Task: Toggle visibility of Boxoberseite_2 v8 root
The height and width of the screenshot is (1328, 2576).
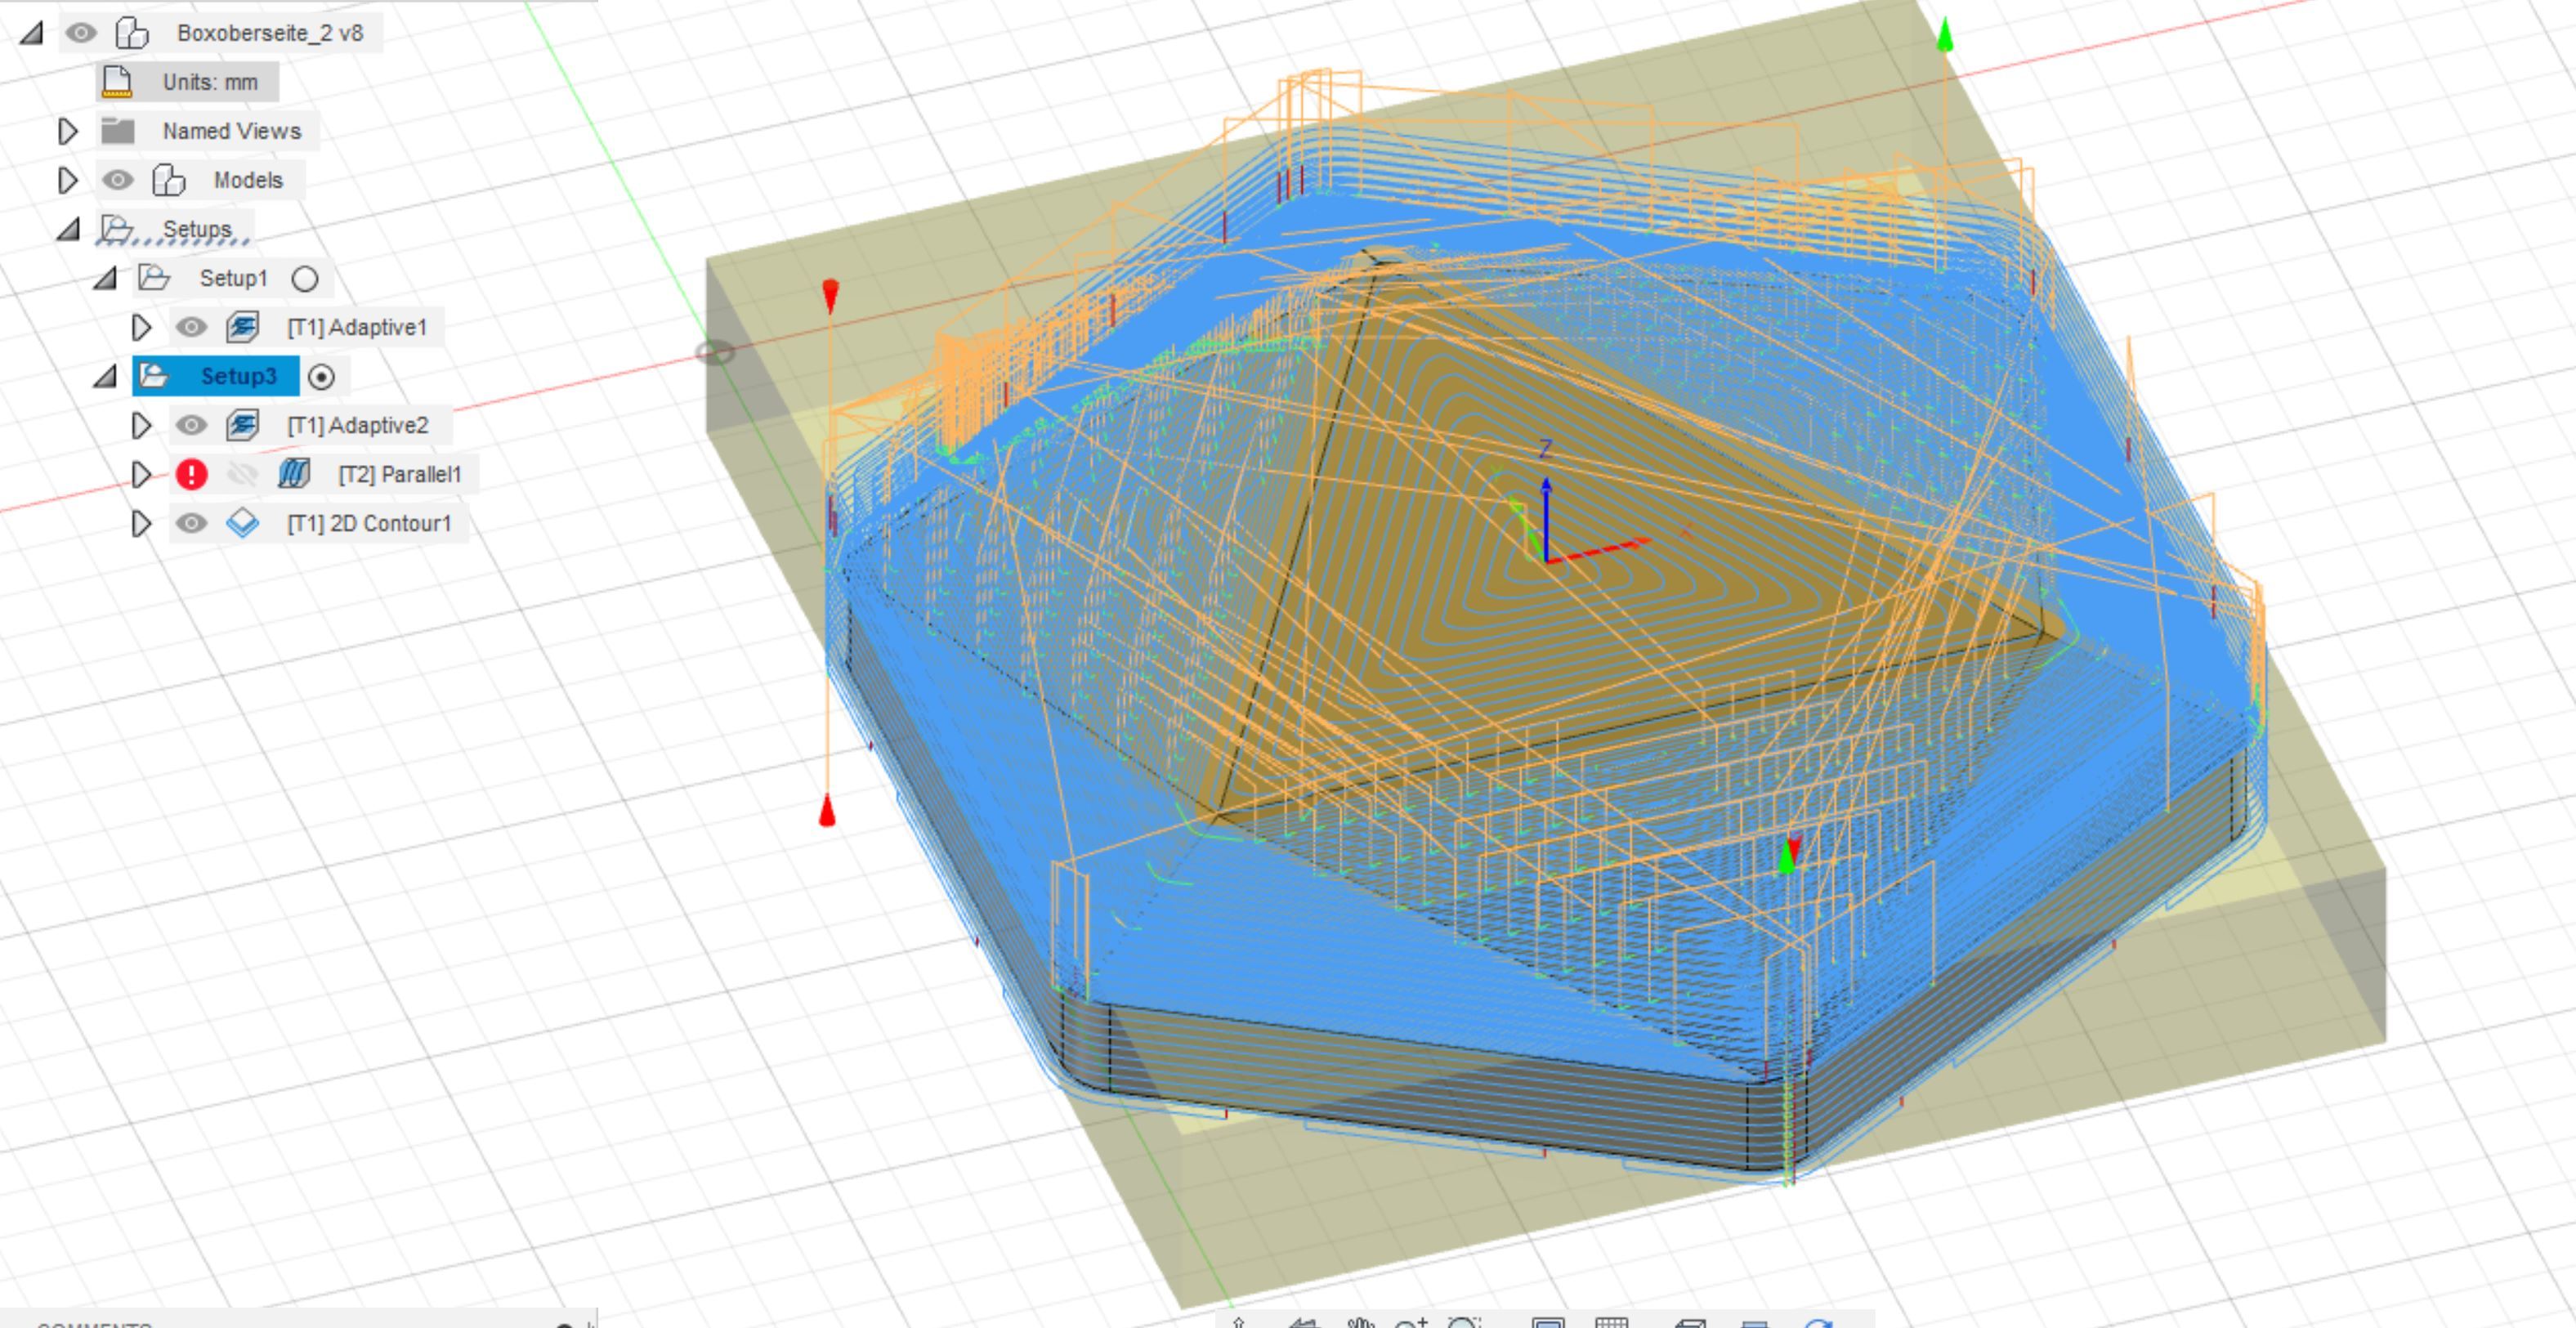Action: pyautogui.click(x=81, y=33)
